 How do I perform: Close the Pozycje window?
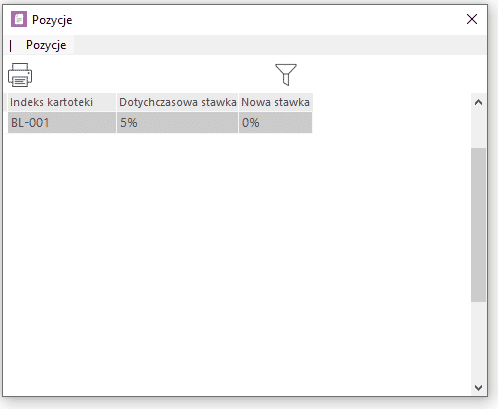tap(472, 19)
